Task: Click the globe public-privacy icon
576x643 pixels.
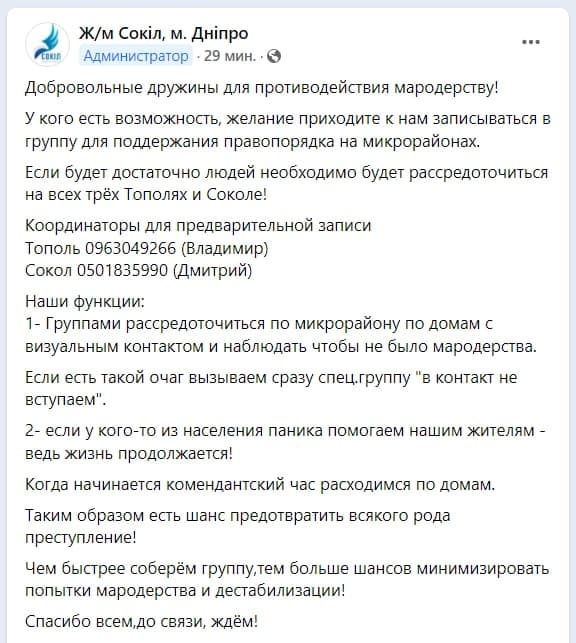Action: click(x=274, y=56)
